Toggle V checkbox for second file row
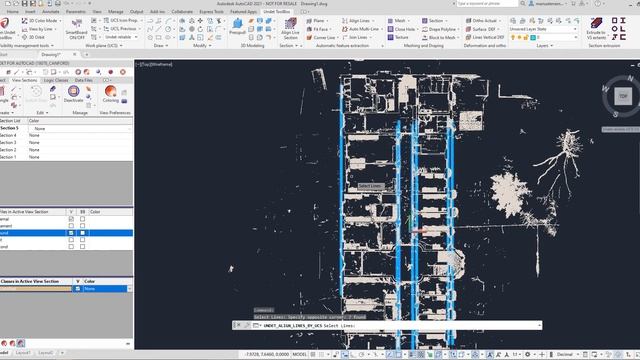 [71, 226]
